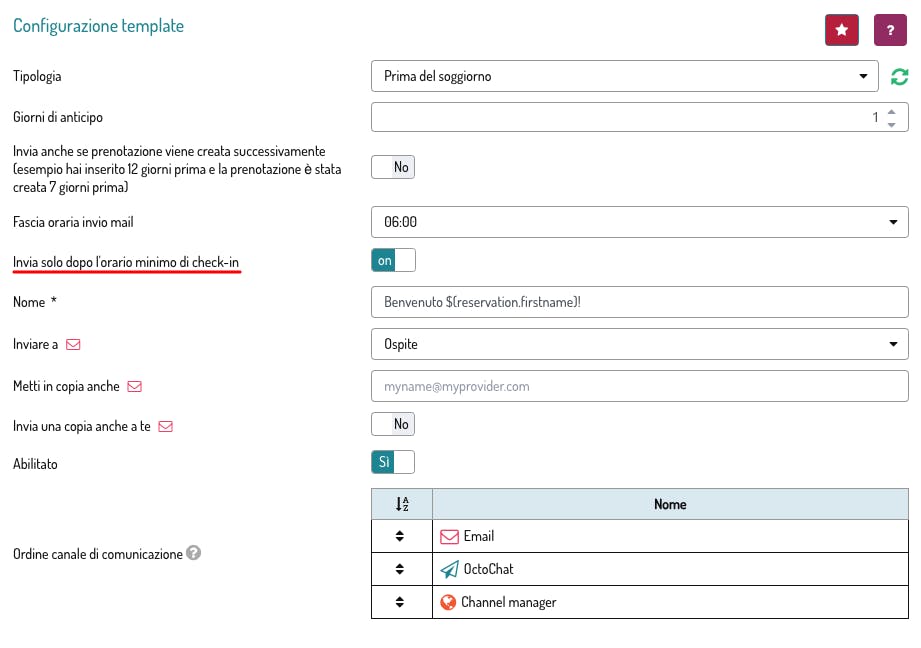Open help with the question mark button
This screenshot has height=648, width=921.
(x=890, y=30)
